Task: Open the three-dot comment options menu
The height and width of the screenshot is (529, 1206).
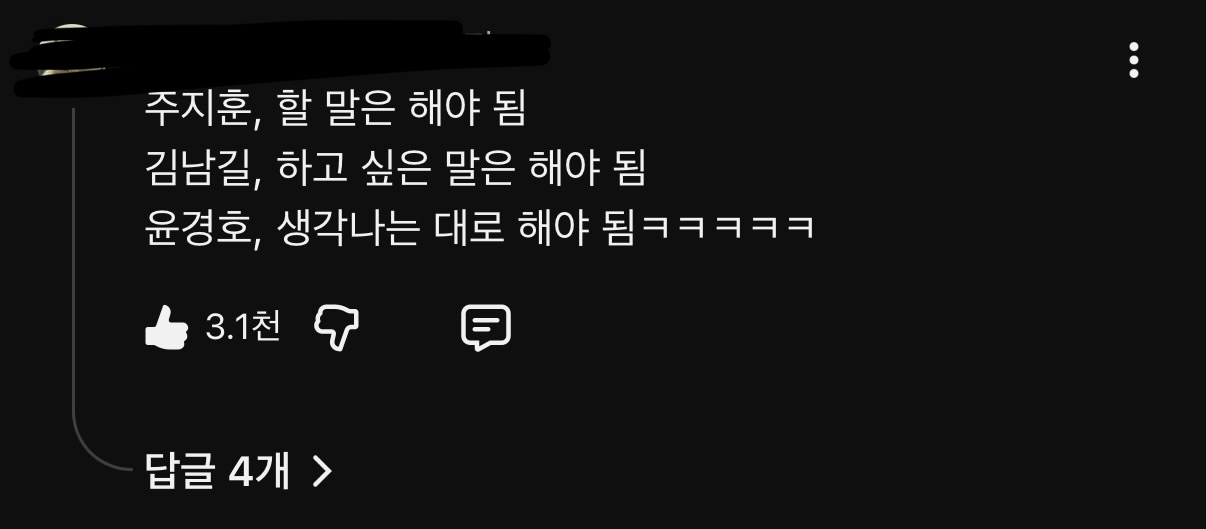Action: click(1133, 60)
